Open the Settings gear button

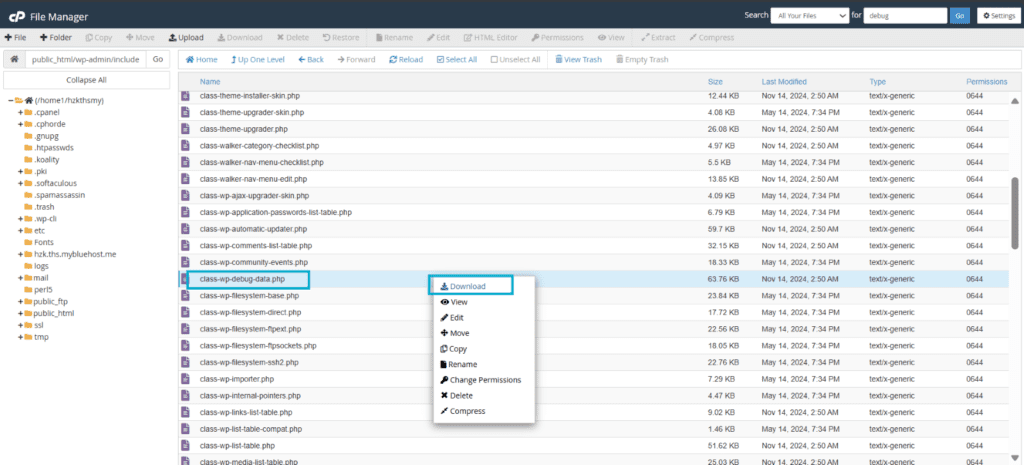coord(999,16)
